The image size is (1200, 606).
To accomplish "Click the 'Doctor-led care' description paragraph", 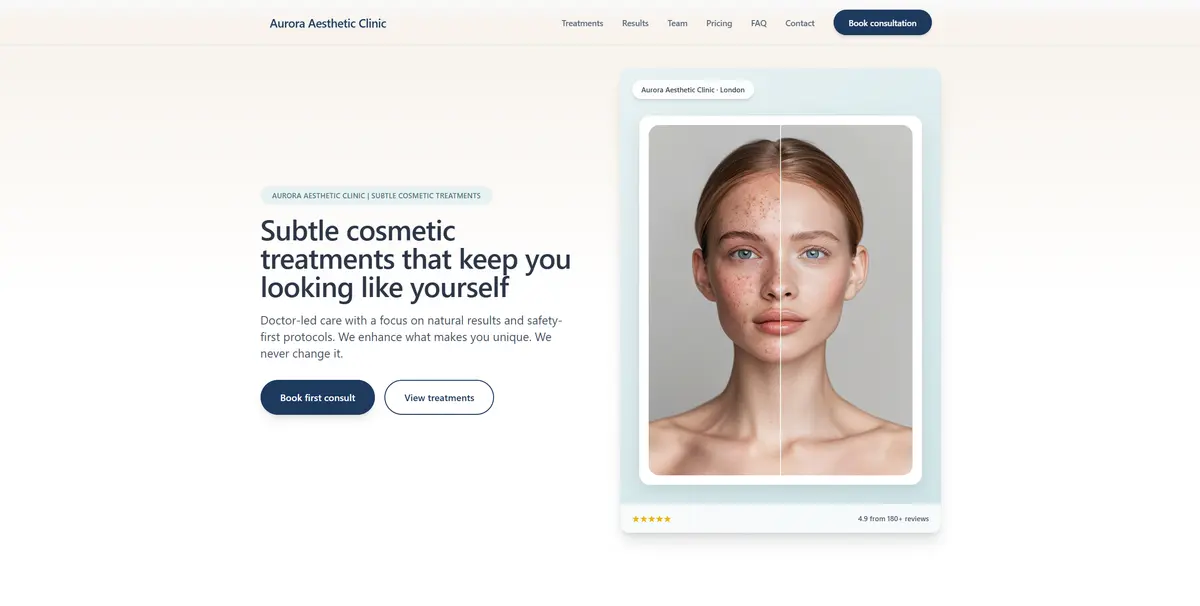I will (411, 337).
